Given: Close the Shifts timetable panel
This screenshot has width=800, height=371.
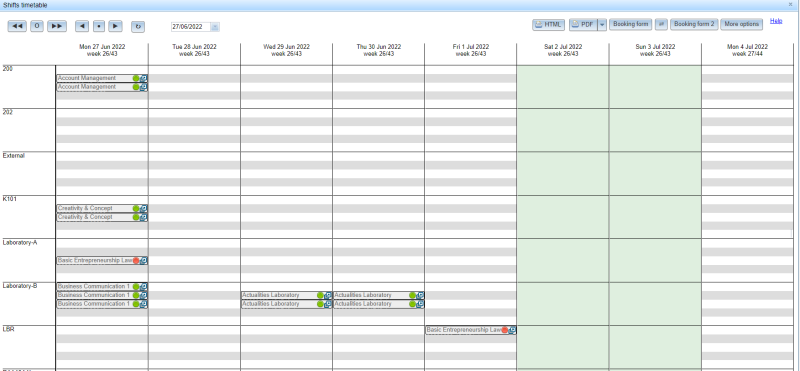Looking at the screenshot, I should [791, 5].
